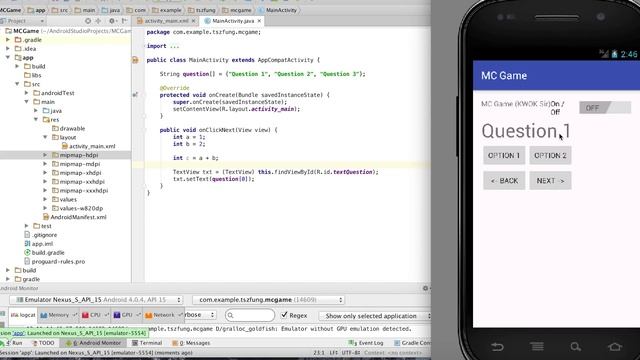Click the tszfung breadcrumb in navigation bar
640x360 pixels.
(x=202, y=10)
